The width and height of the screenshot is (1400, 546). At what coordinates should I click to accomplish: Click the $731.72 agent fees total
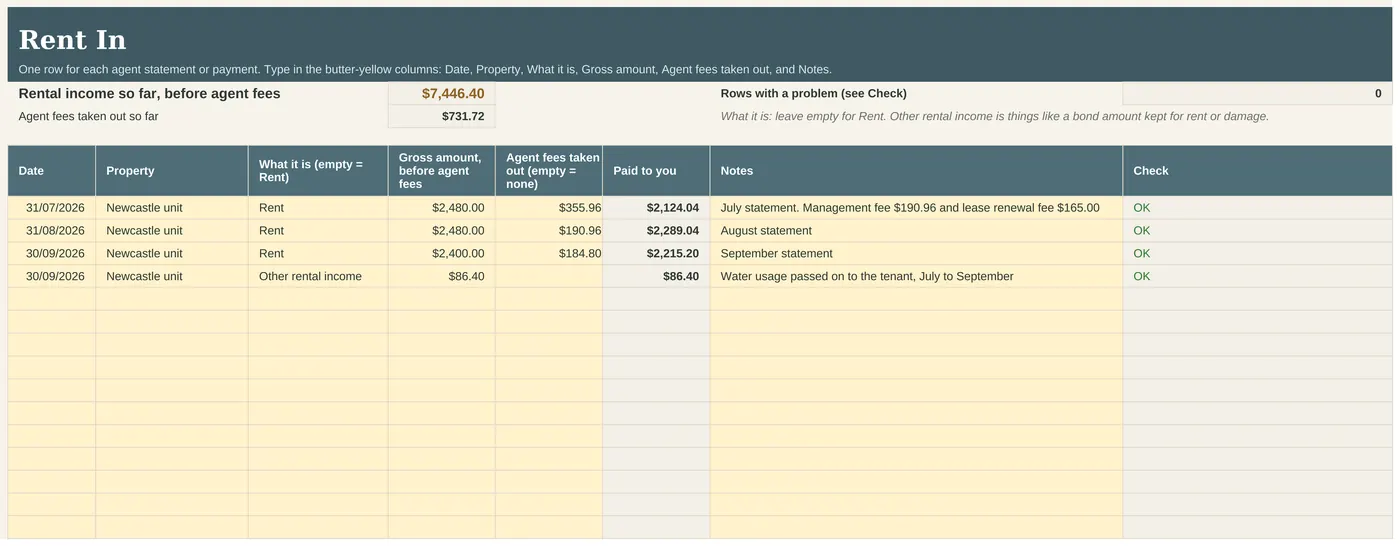441,116
